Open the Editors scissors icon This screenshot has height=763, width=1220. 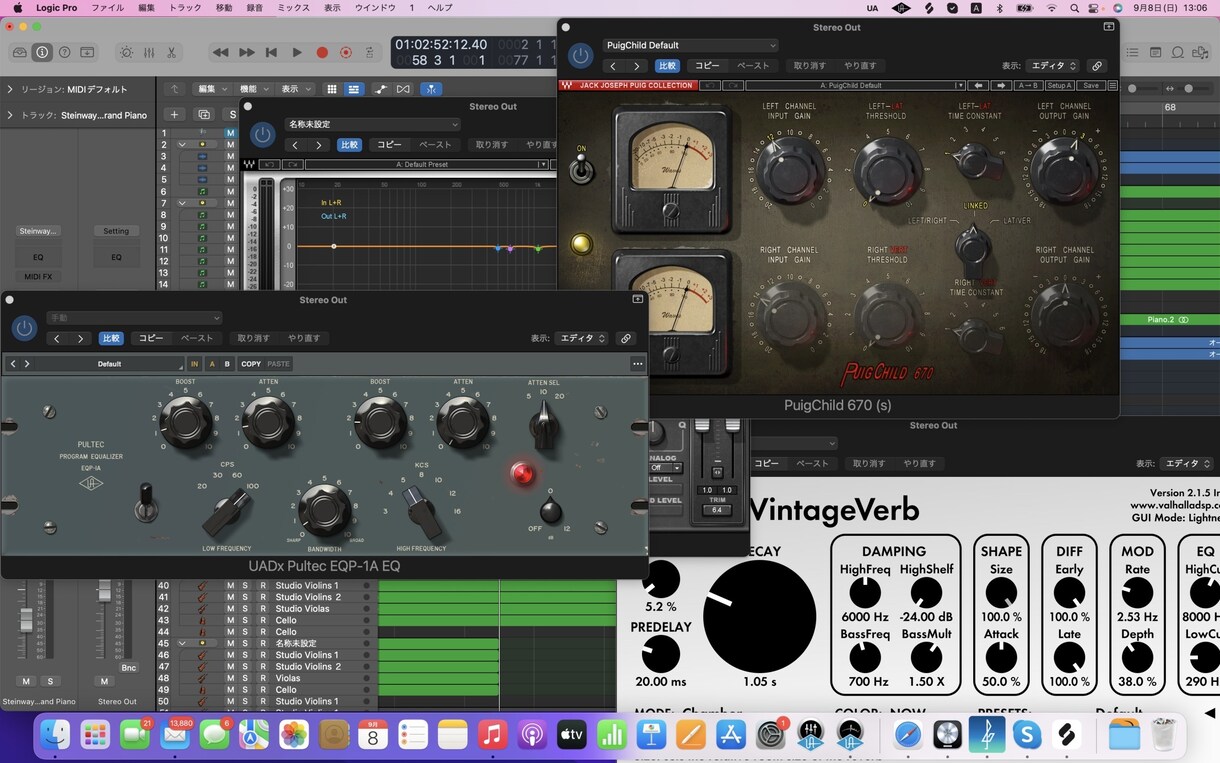coord(172,52)
